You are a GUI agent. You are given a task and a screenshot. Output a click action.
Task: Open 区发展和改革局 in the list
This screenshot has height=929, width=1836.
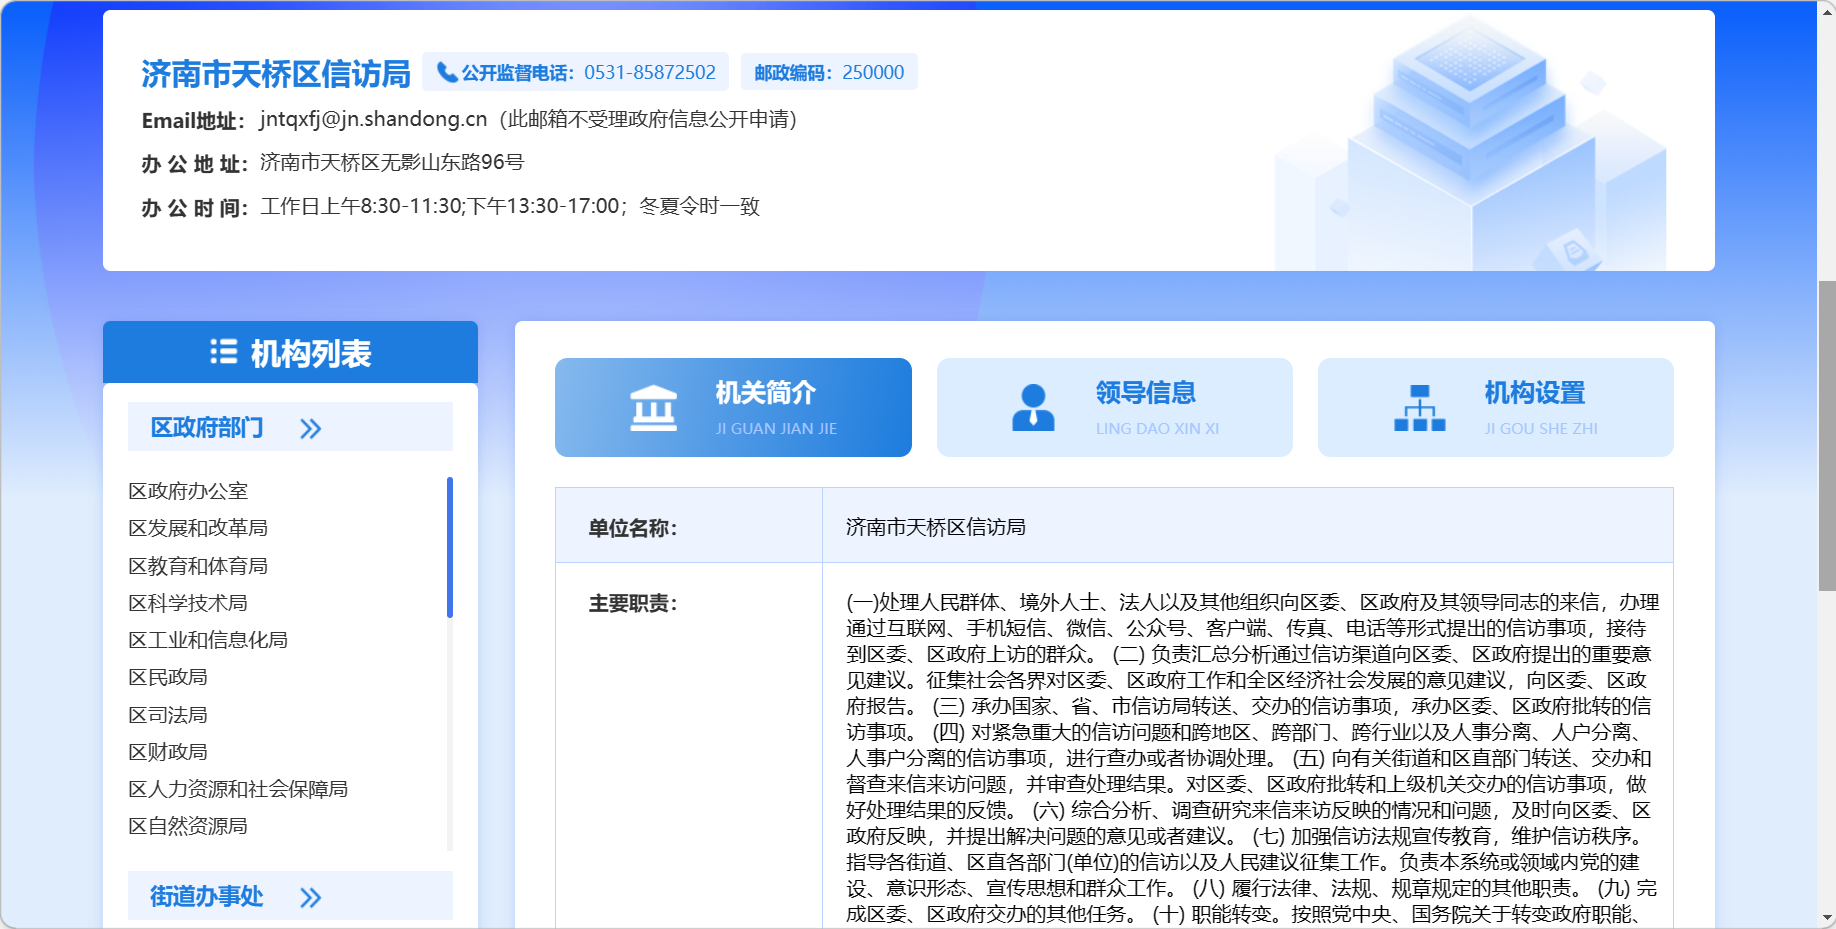(x=198, y=528)
